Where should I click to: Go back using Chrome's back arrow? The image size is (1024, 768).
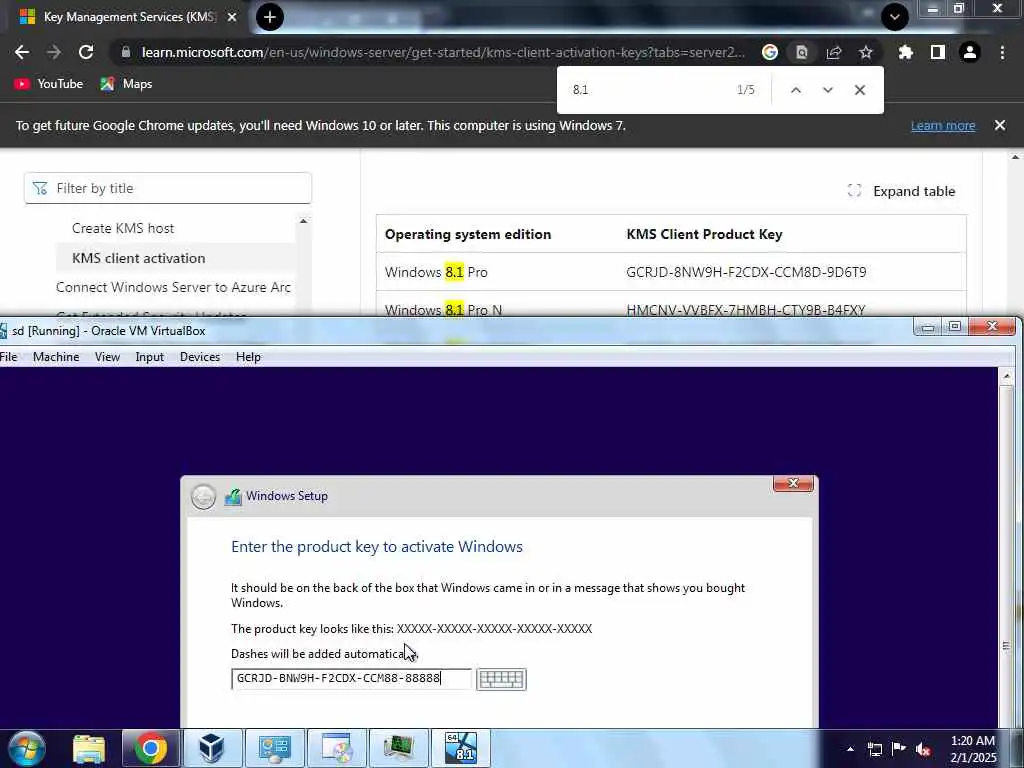point(22,52)
